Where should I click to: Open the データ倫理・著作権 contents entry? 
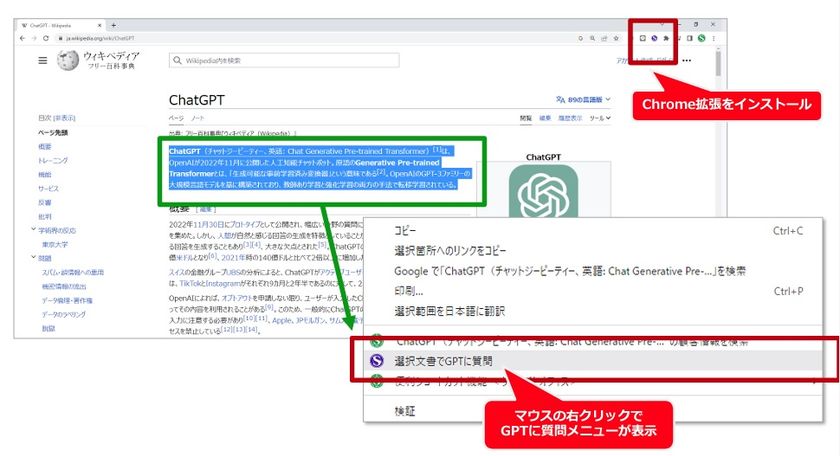pyautogui.click(x=68, y=300)
